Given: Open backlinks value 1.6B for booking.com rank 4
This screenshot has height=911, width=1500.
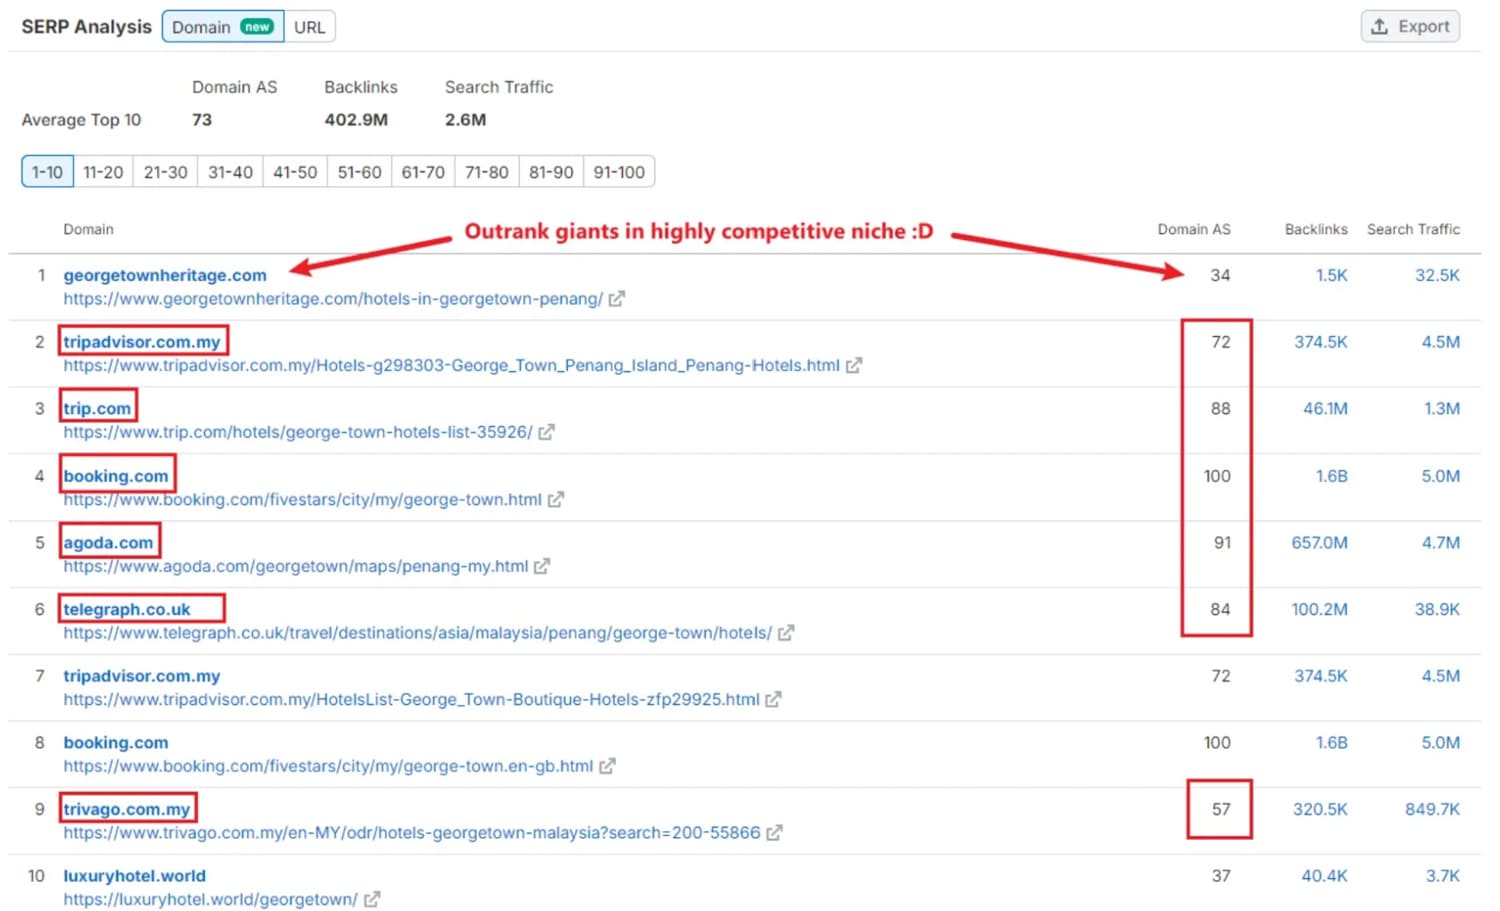Looking at the screenshot, I should pyautogui.click(x=1331, y=476).
